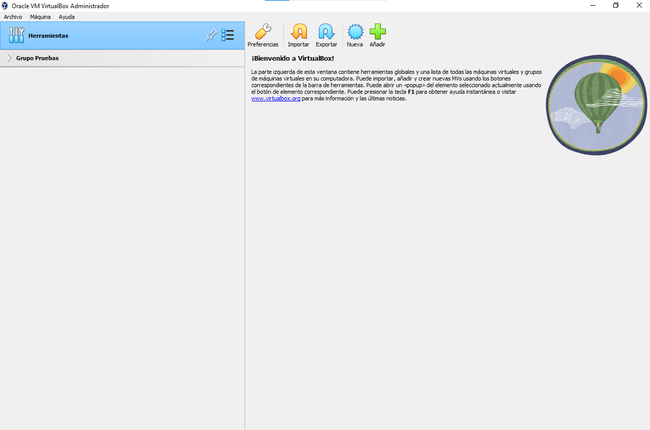Expand the Grupo Pruebas chevron
The image size is (650, 430).
(x=9, y=58)
